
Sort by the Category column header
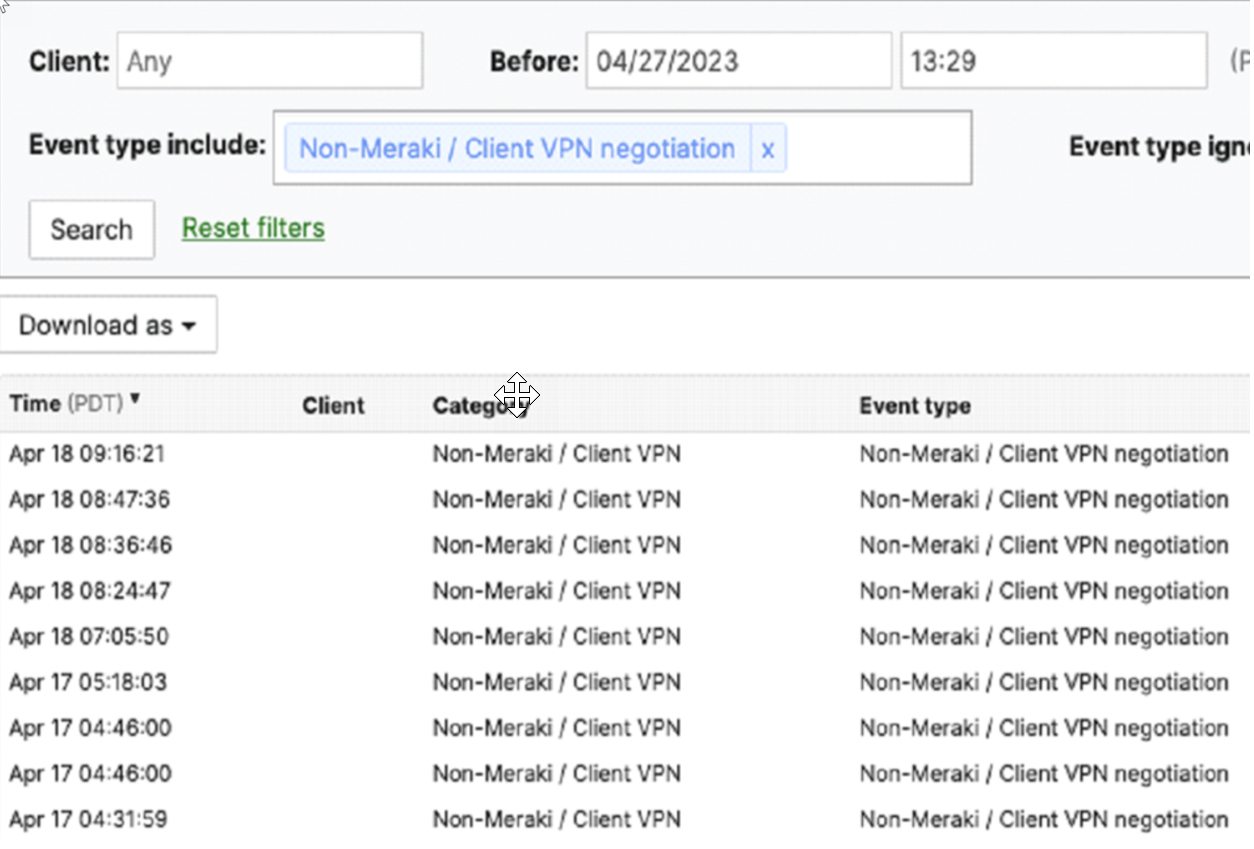pyautogui.click(x=470, y=405)
